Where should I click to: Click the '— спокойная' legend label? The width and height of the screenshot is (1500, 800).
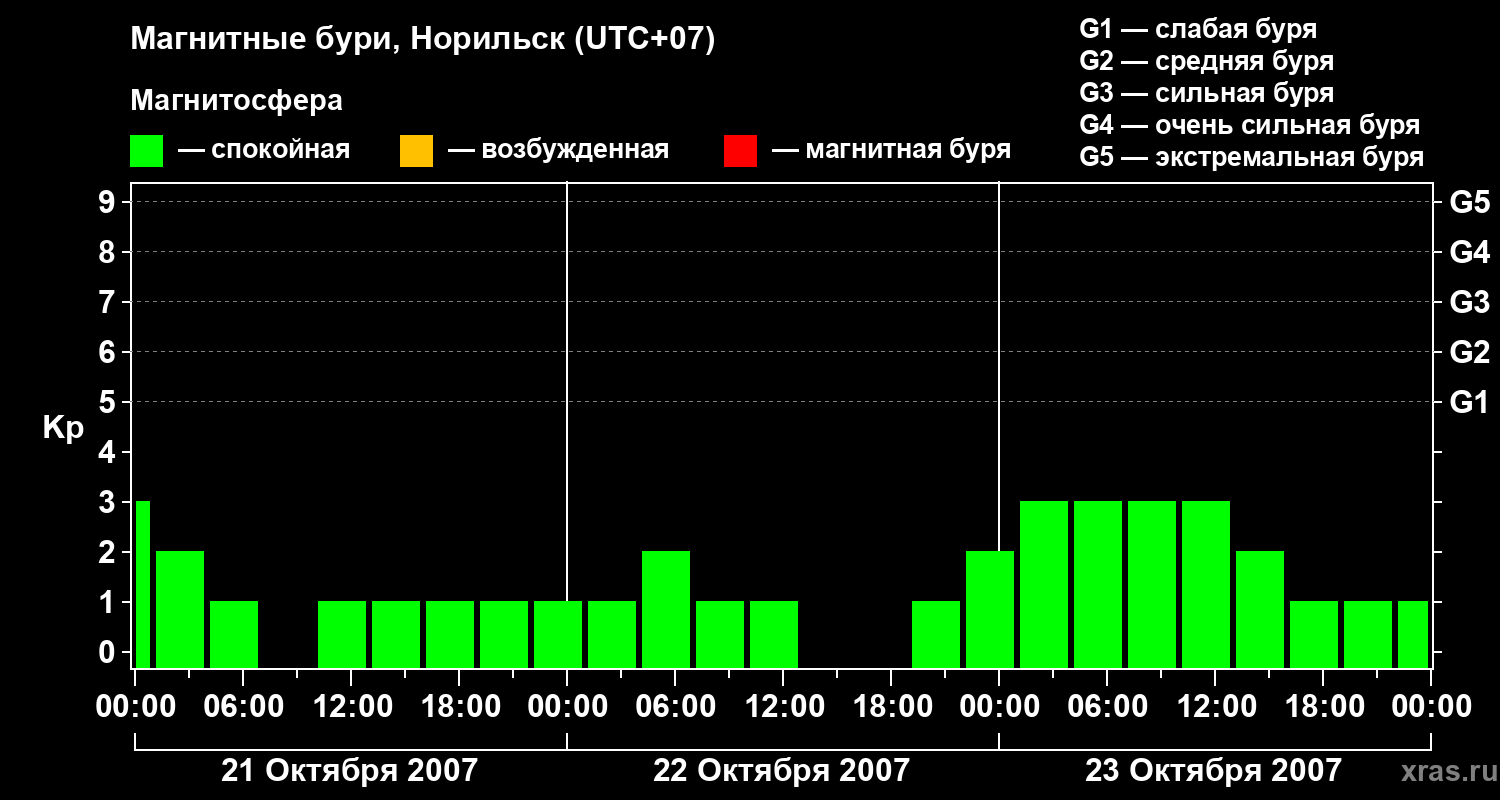[264, 151]
